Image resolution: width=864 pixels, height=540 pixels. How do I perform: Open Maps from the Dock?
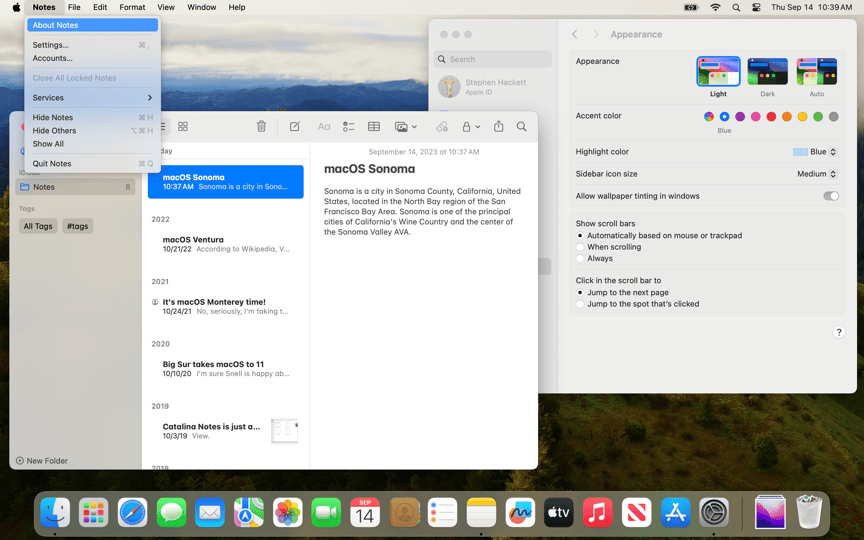(x=249, y=512)
